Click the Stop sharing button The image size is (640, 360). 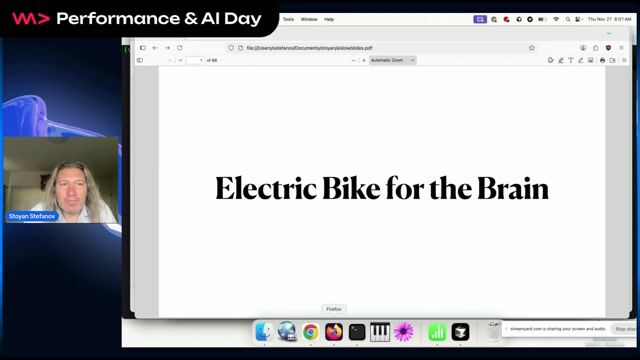[624, 329]
